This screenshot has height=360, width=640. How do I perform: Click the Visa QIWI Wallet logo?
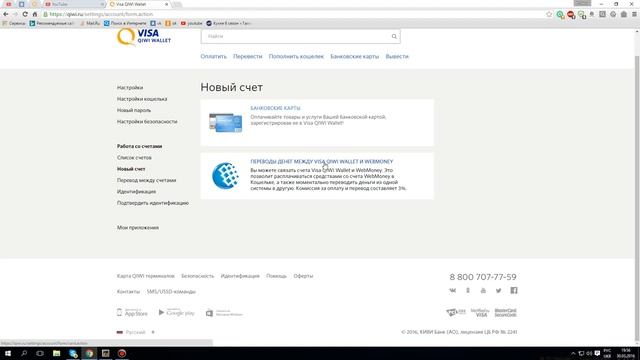(144, 37)
